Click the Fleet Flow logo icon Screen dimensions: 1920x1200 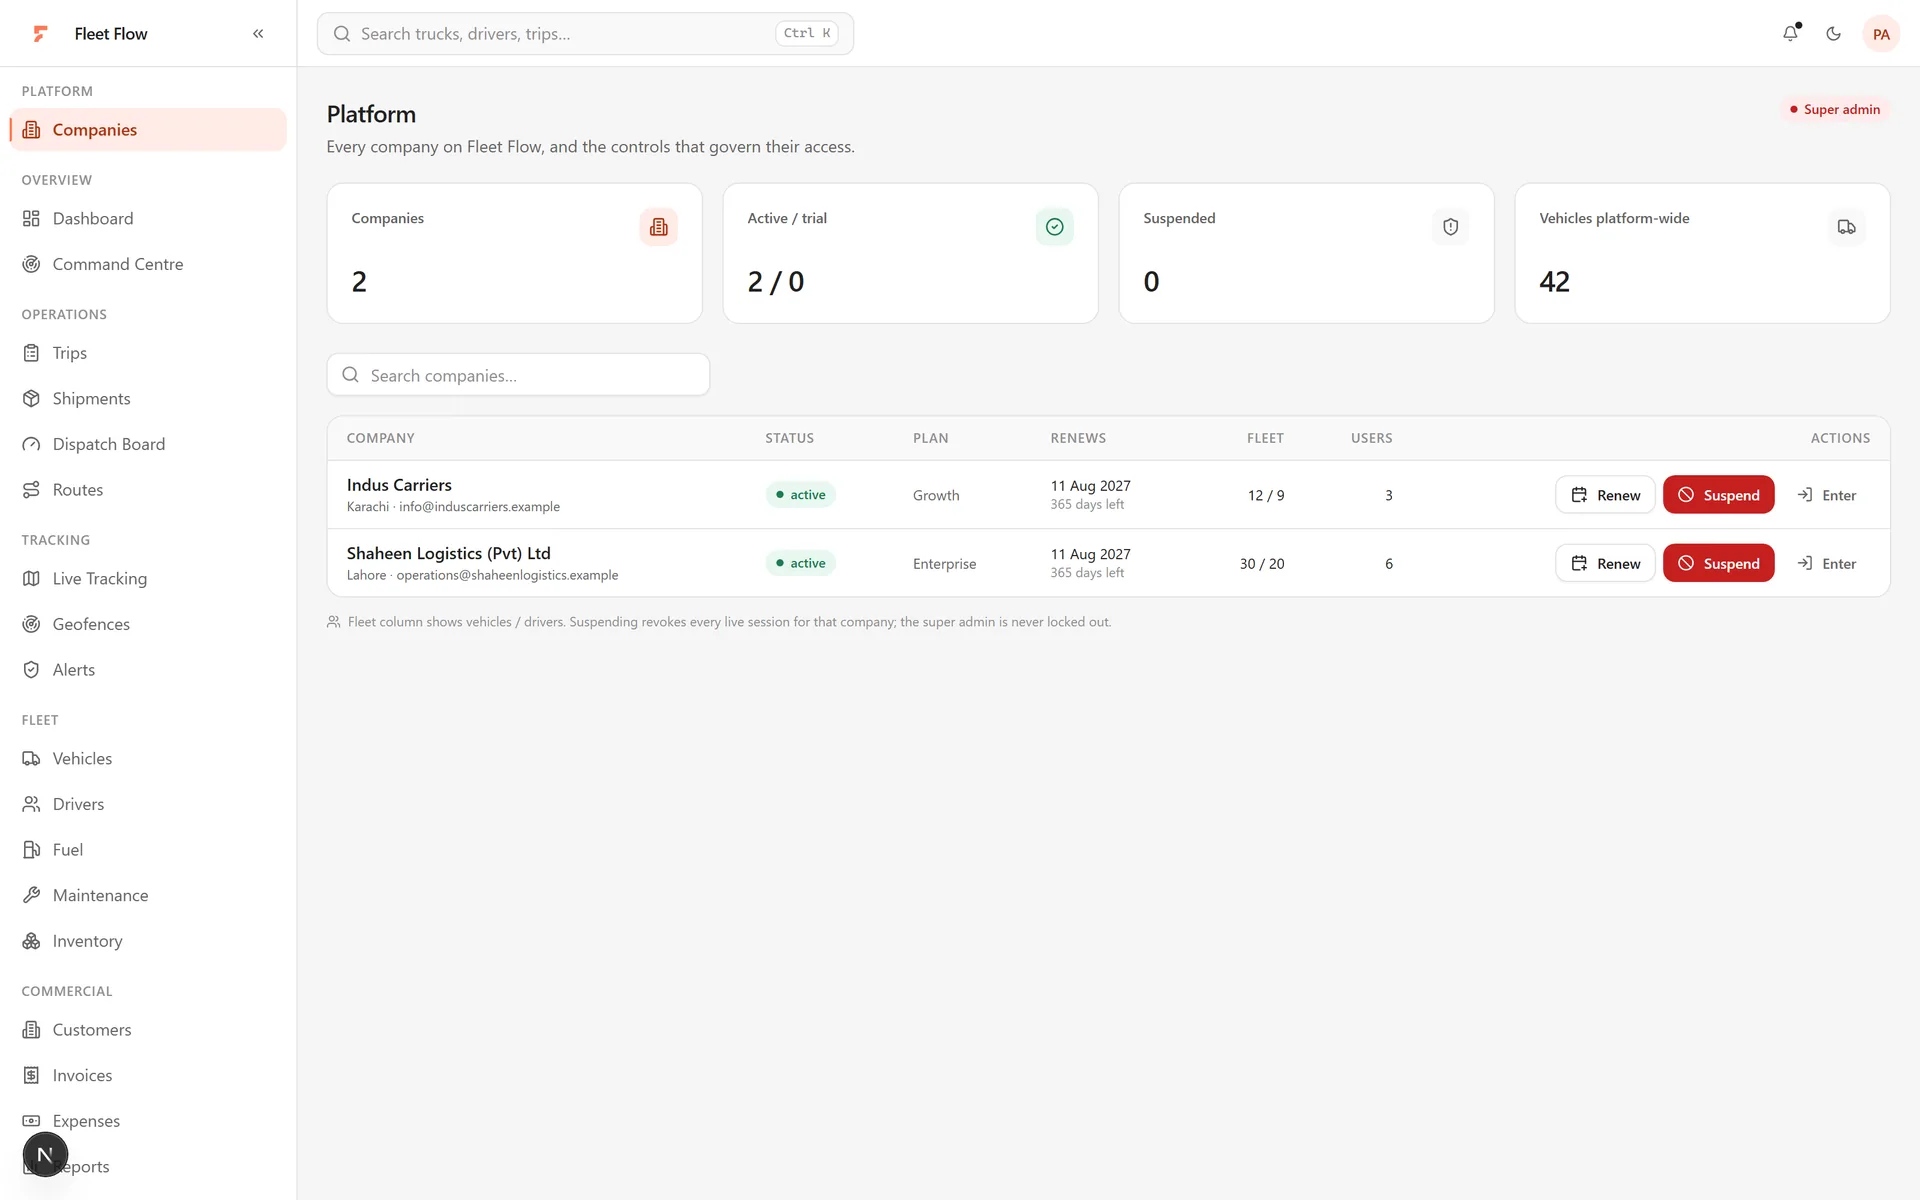pyautogui.click(x=40, y=34)
